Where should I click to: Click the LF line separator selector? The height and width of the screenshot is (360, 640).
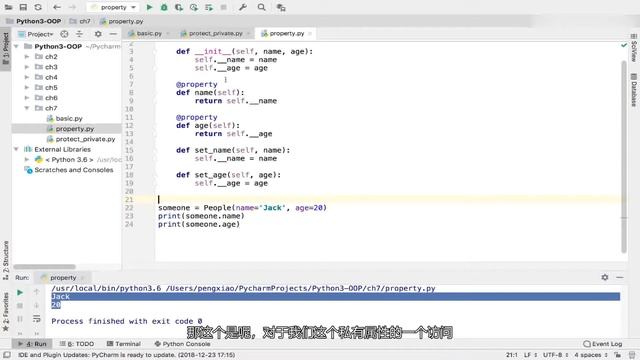[530, 355]
